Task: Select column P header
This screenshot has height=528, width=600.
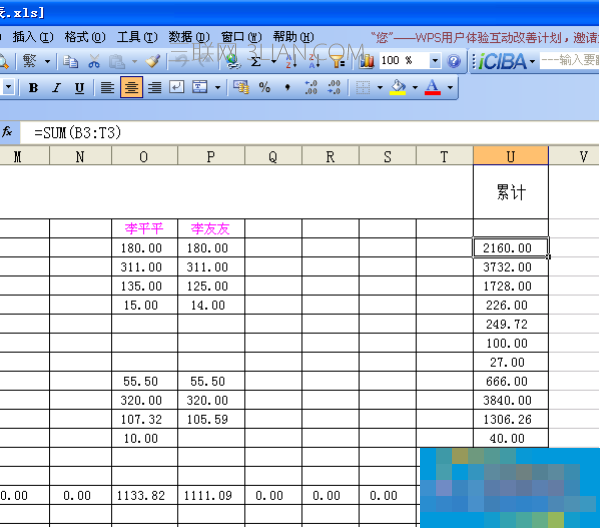Action: pyautogui.click(x=211, y=156)
